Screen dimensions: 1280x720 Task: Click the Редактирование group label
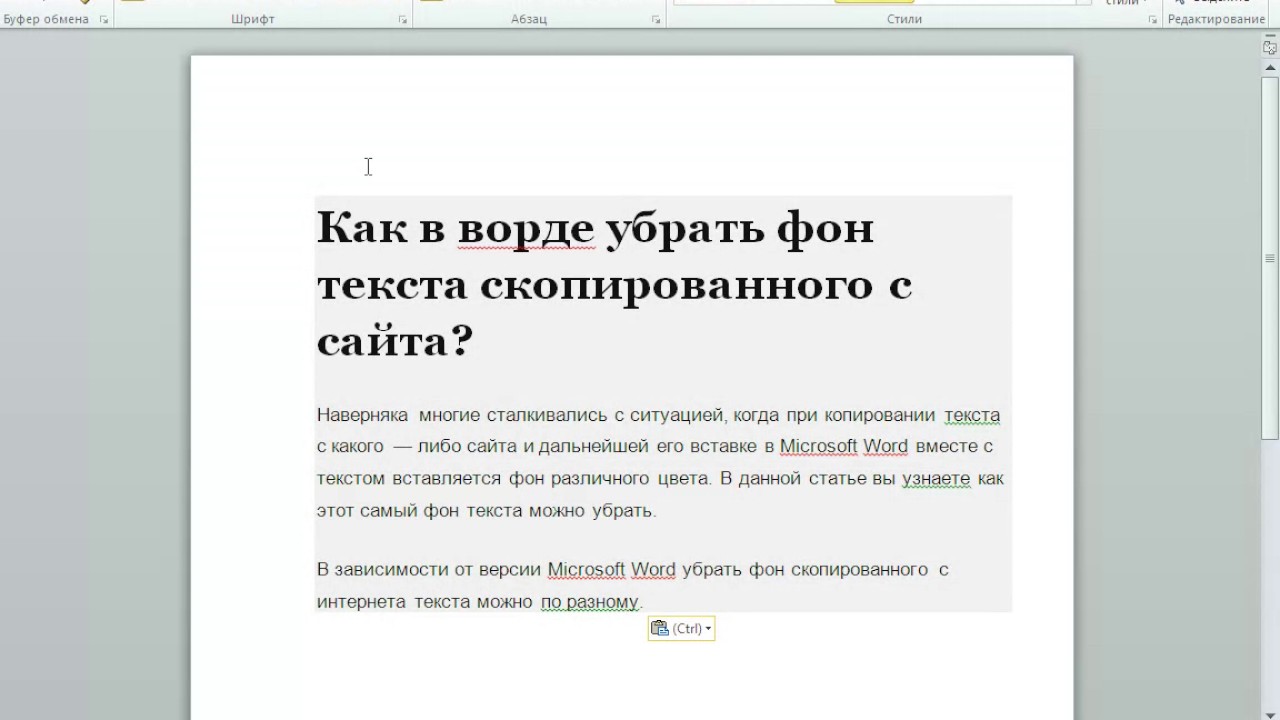click(x=1216, y=19)
